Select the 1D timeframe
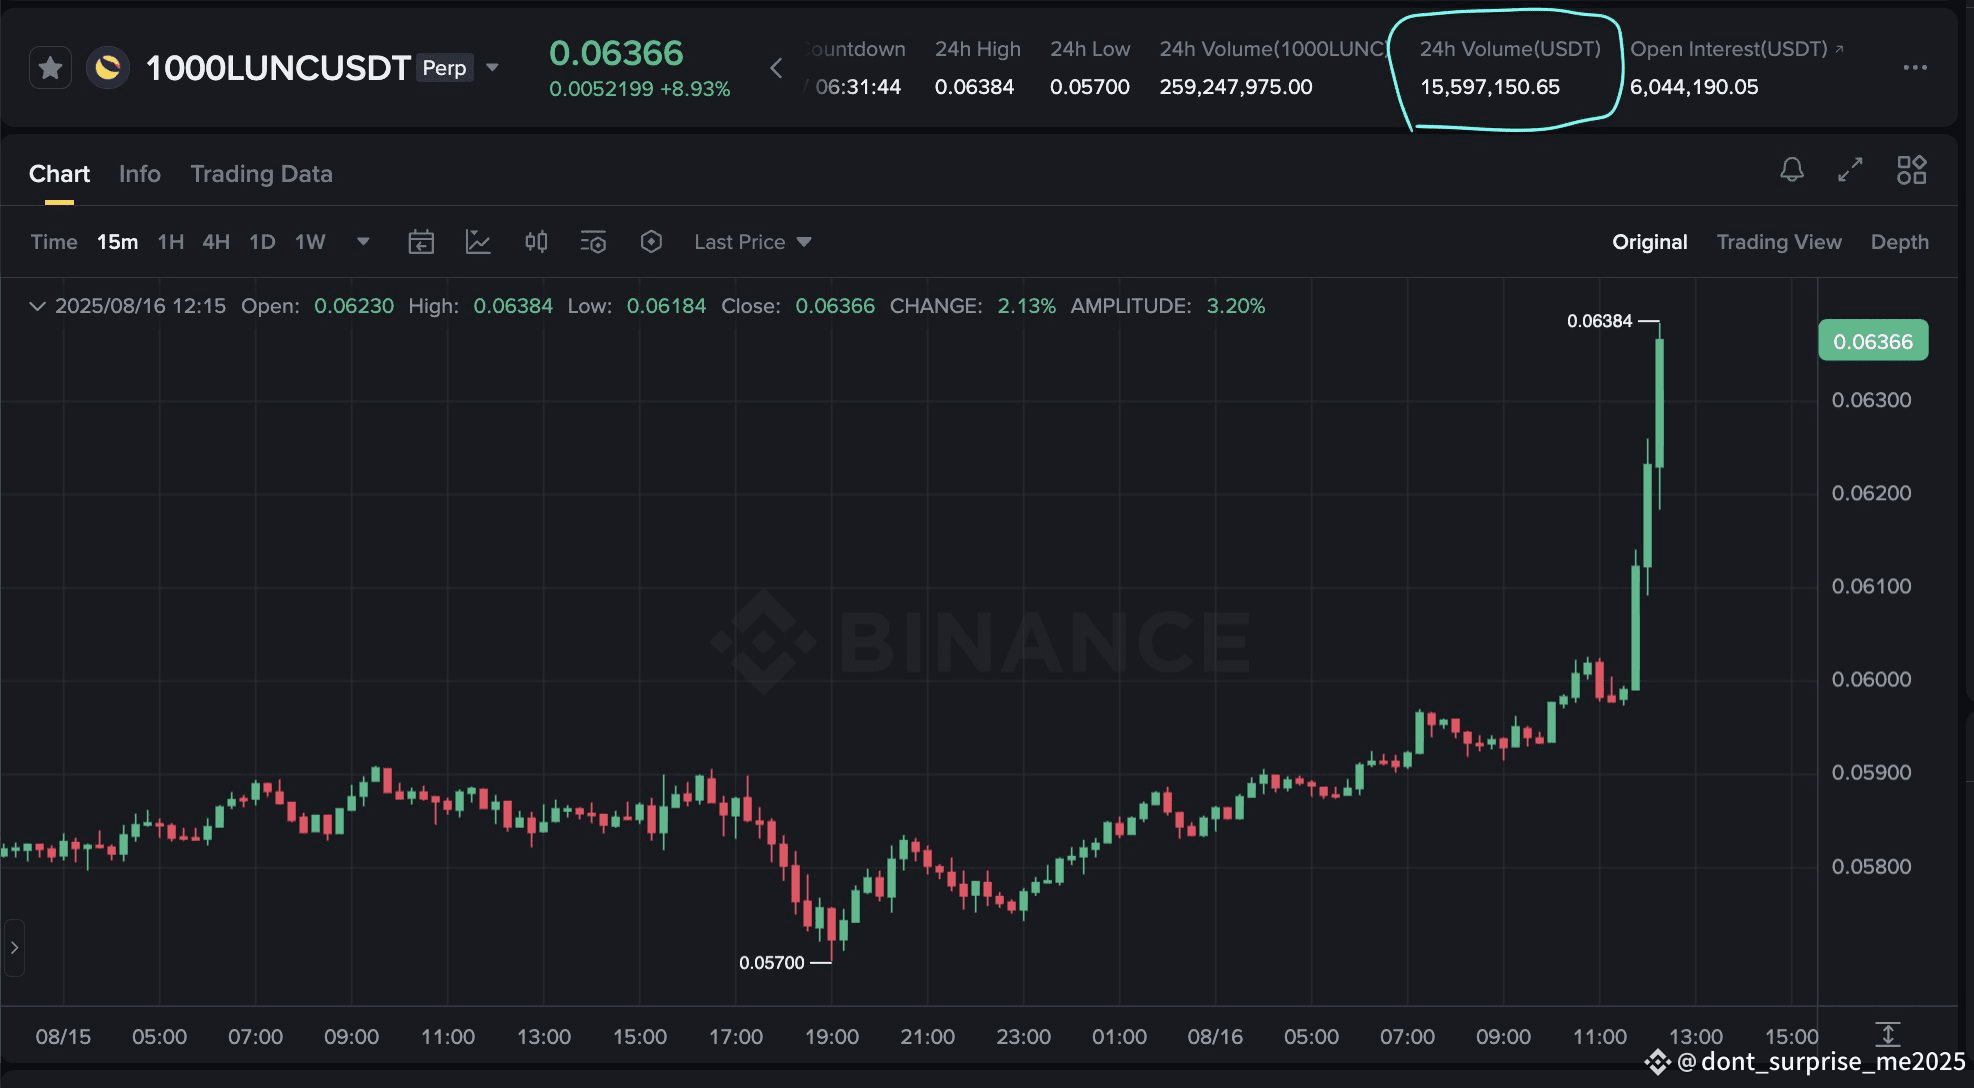1974x1088 pixels. [262, 242]
